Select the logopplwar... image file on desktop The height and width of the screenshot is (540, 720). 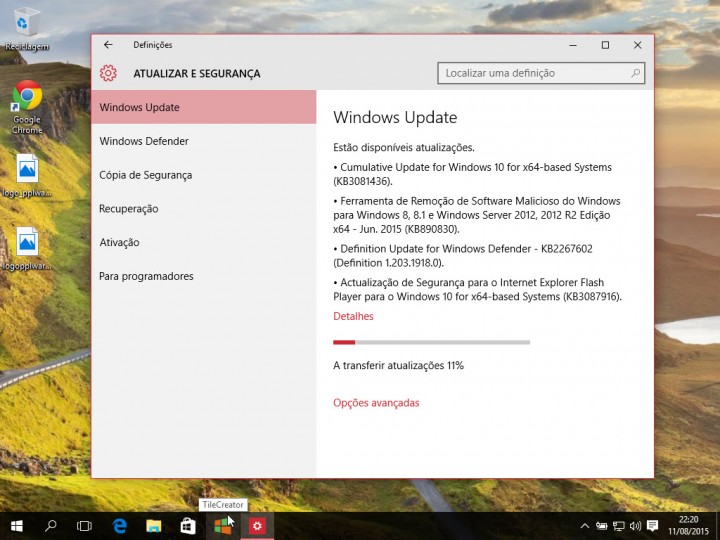click(x=27, y=248)
